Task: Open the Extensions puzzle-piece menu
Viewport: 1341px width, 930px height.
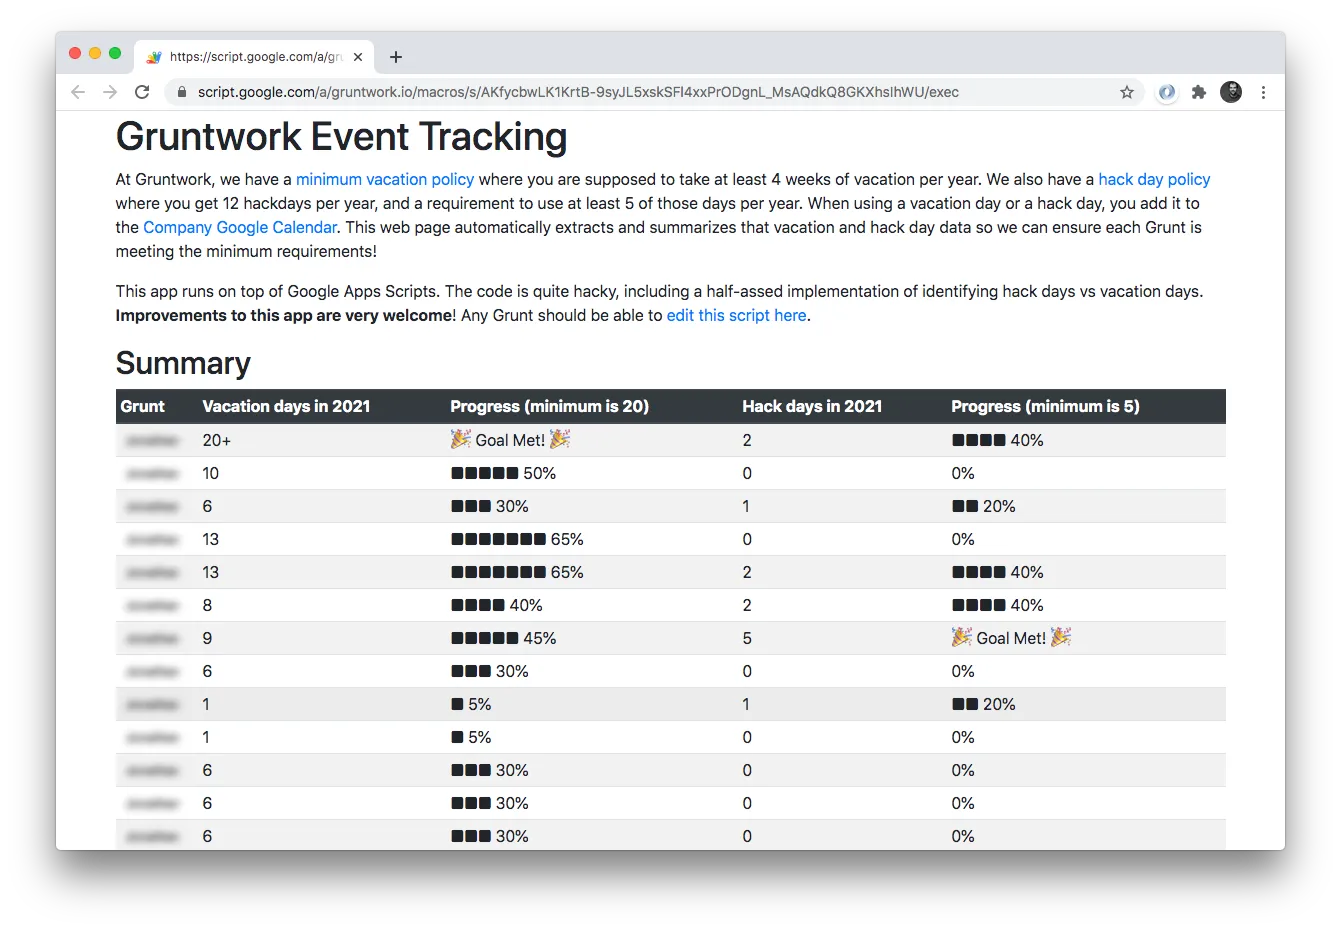Action: point(1199,92)
